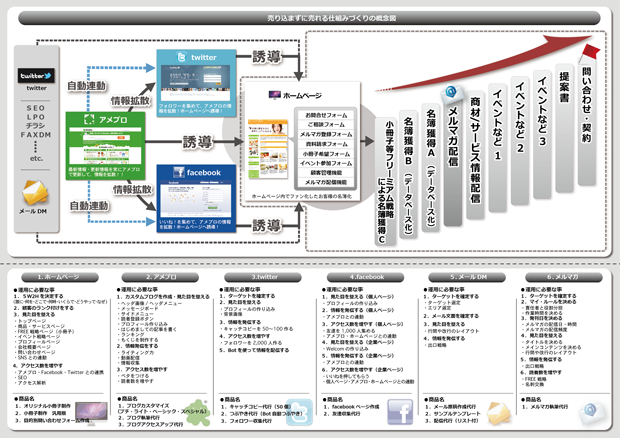Click the 小冊子等フリーミアム戦略による名簿獲得C bar
The width and height of the screenshot is (620, 438).
385,182
